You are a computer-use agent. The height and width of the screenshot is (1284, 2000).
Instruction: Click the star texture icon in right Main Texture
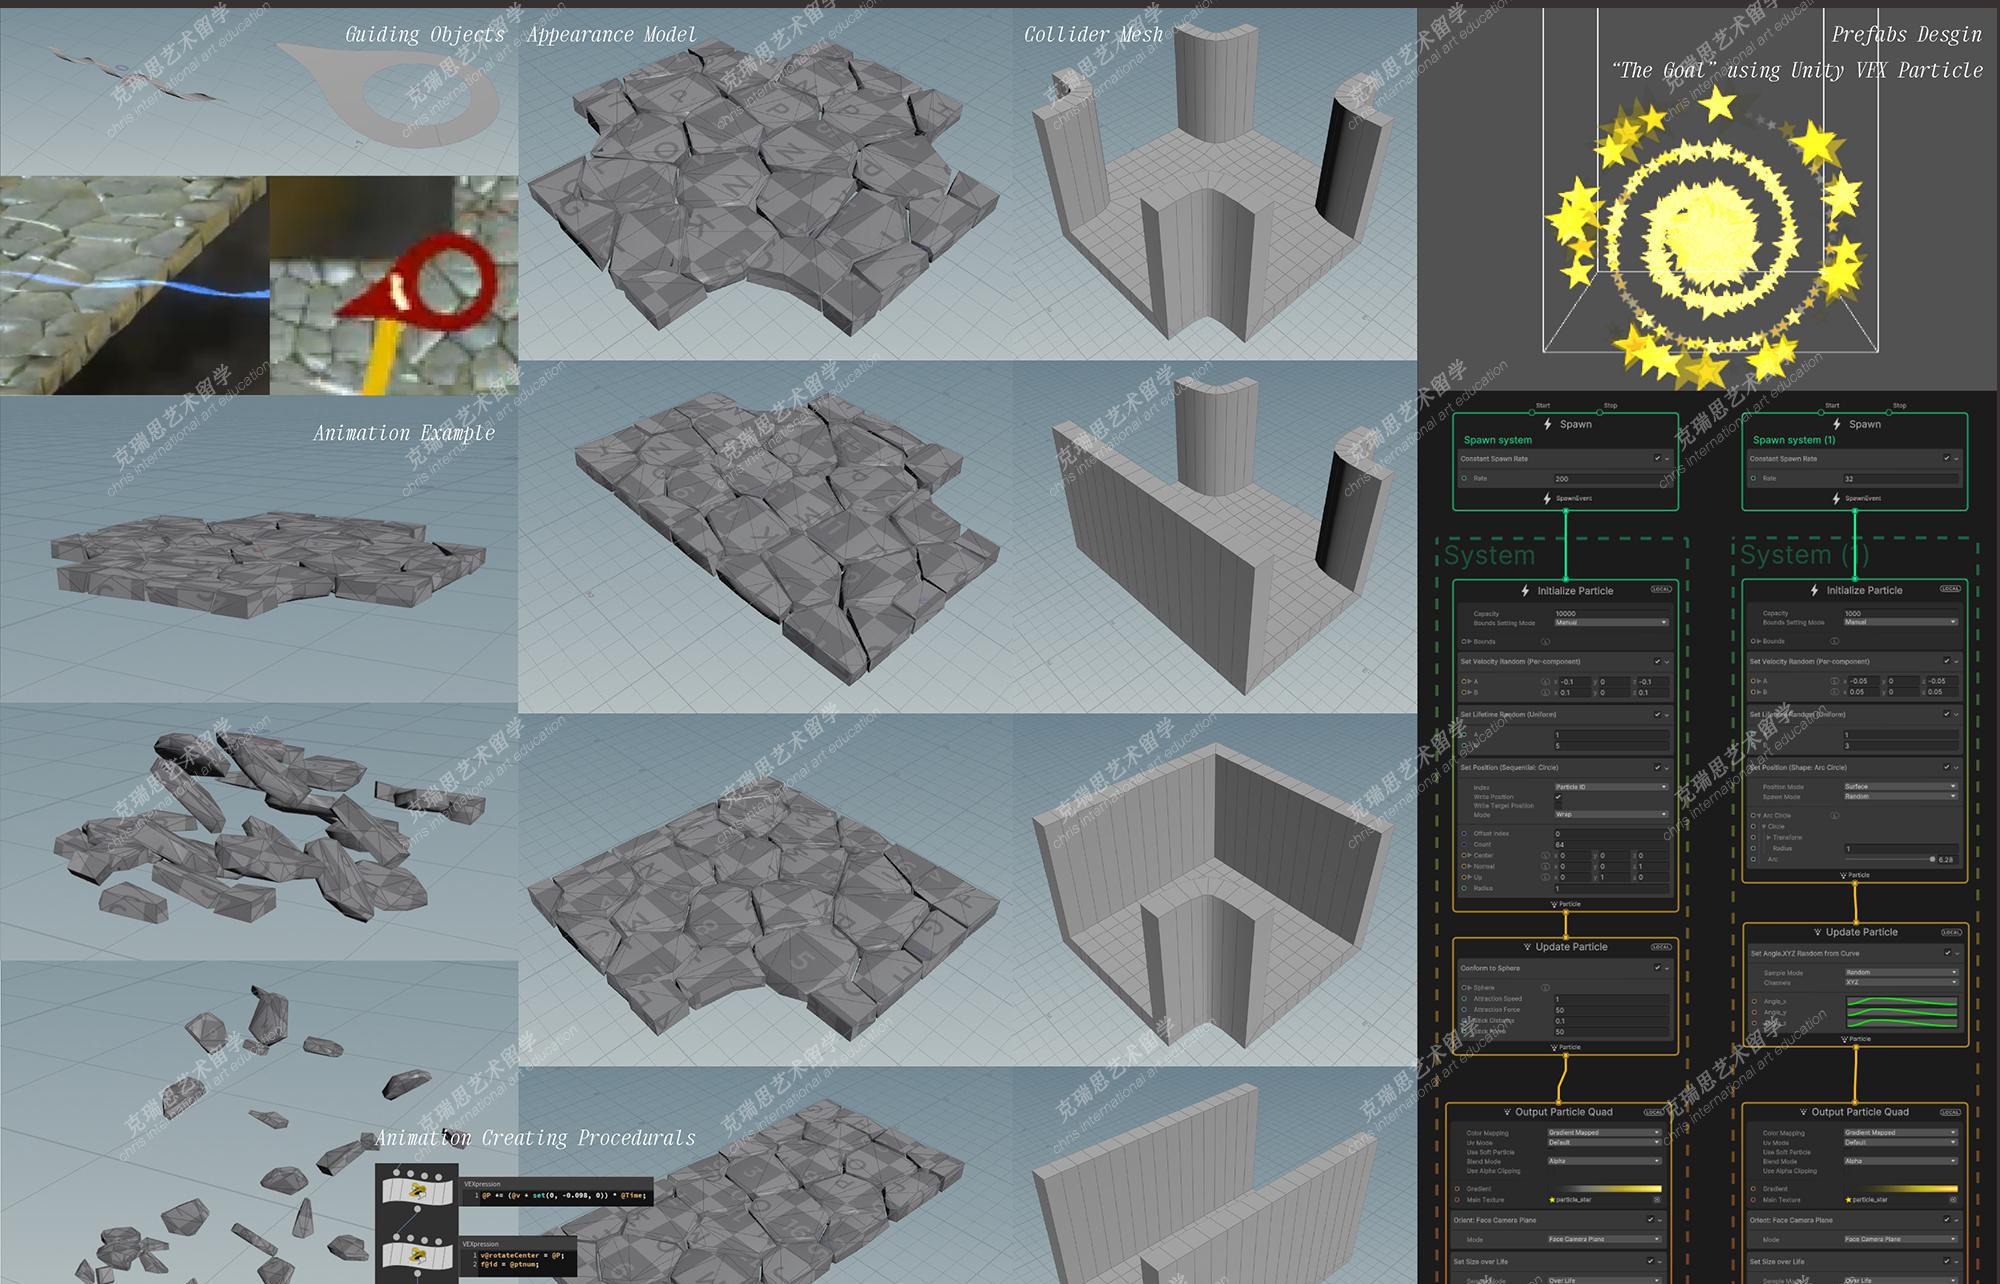point(1849,1199)
